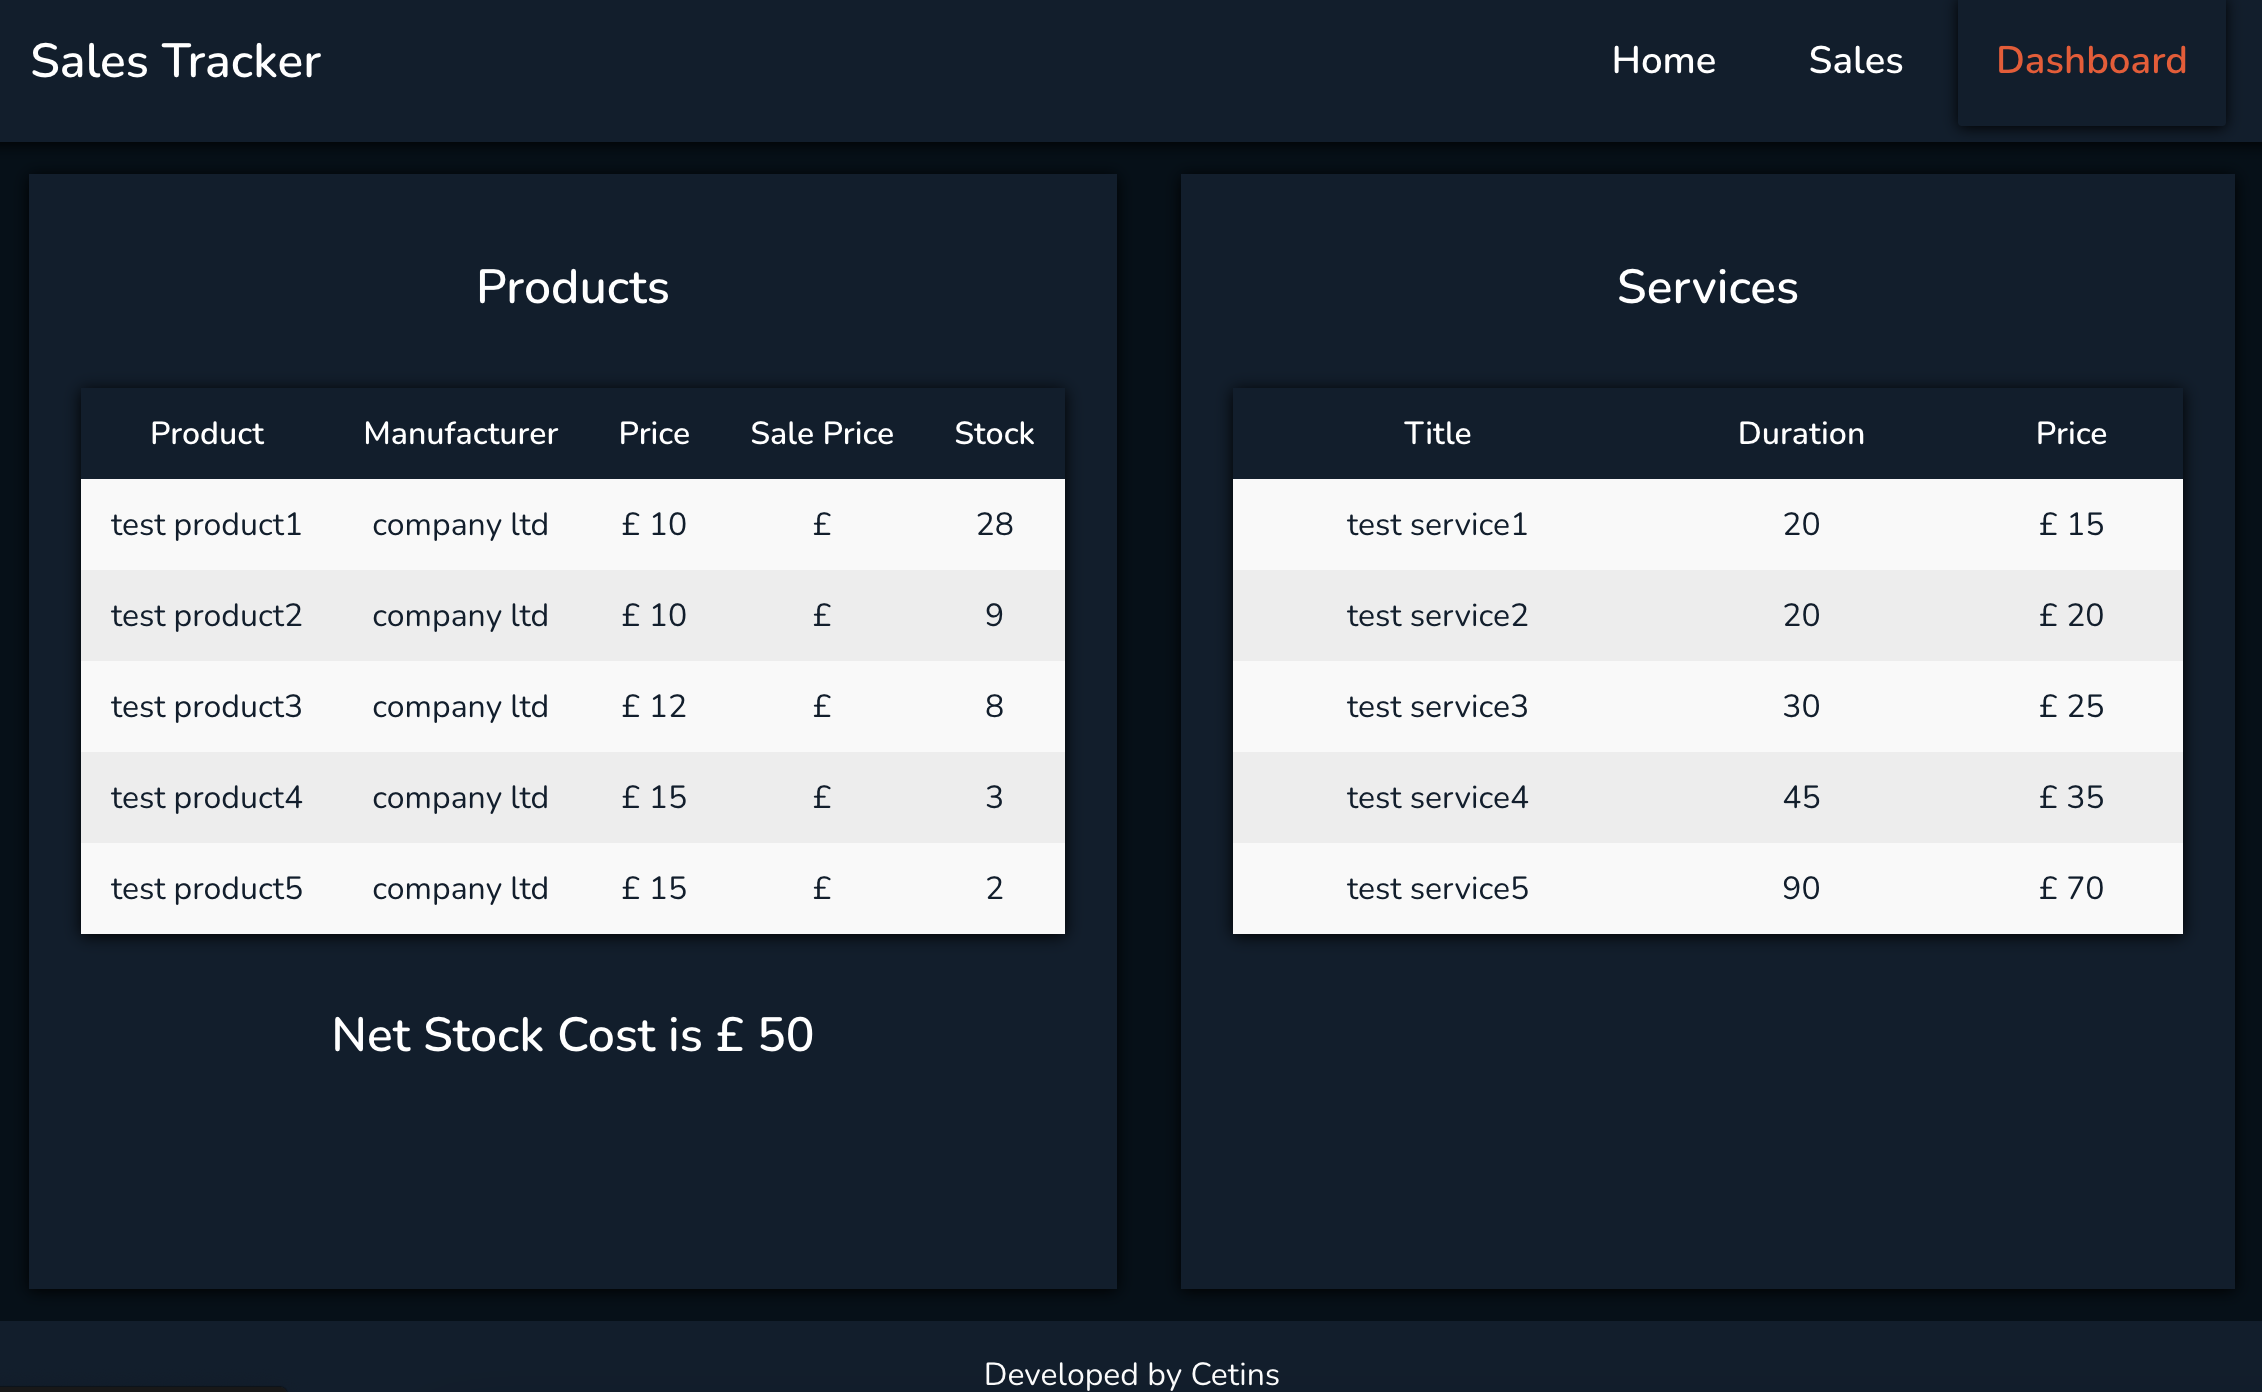This screenshot has width=2262, height=1392.
Task: Open the Sales navigation item
Action: [1855, 61]
